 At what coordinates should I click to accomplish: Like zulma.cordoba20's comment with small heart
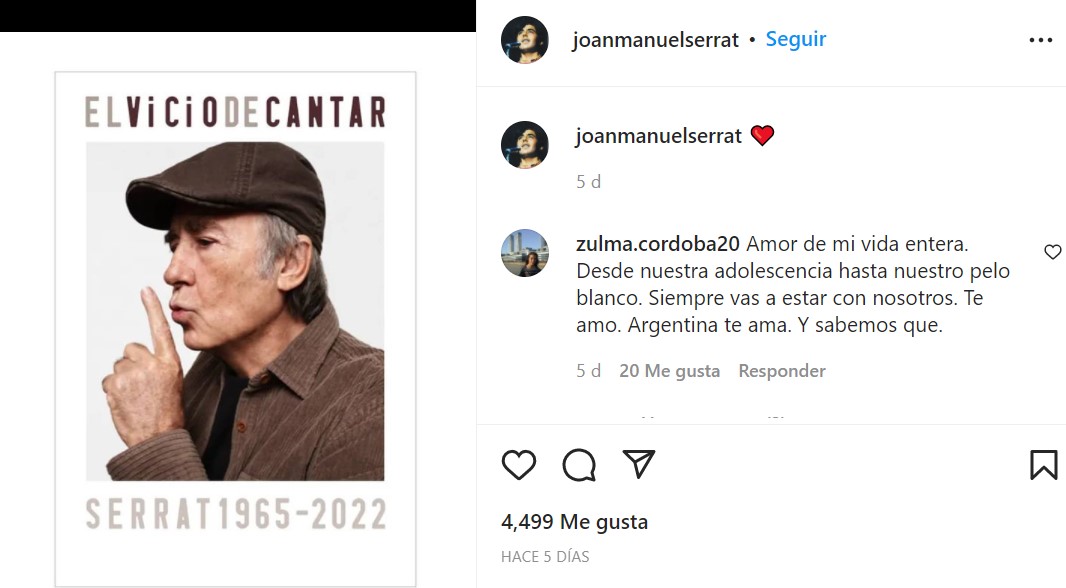pyautogui.click(x=1052, y=252)
